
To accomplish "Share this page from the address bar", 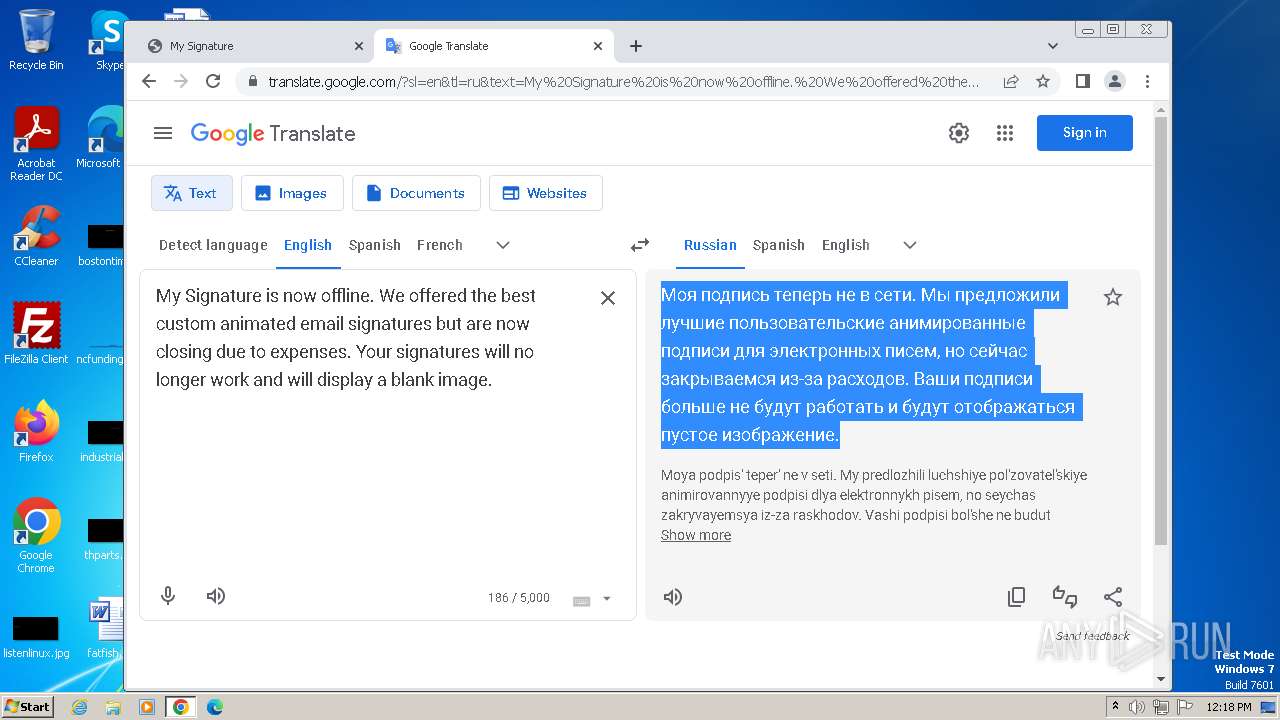I will pos(1011,81).
